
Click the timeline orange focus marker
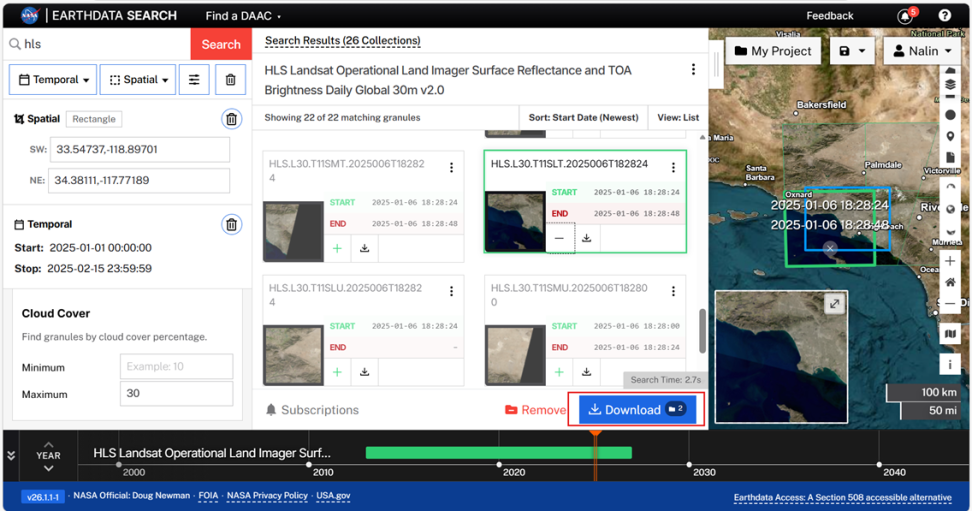pos(596,433)
